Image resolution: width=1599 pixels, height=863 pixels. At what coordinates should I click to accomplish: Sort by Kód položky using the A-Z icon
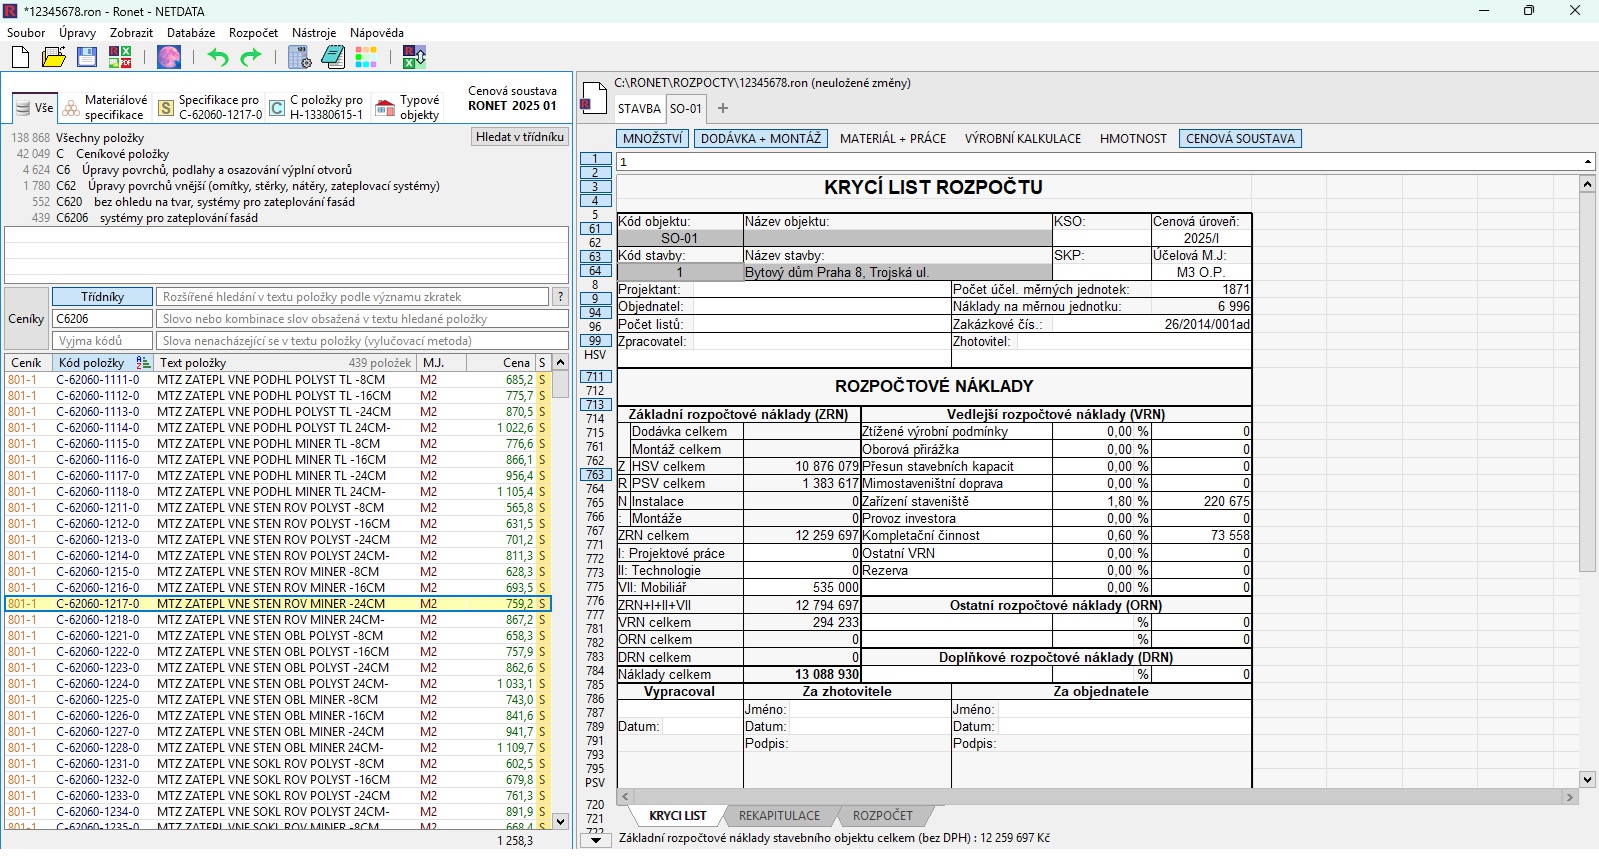click(143, 362)
